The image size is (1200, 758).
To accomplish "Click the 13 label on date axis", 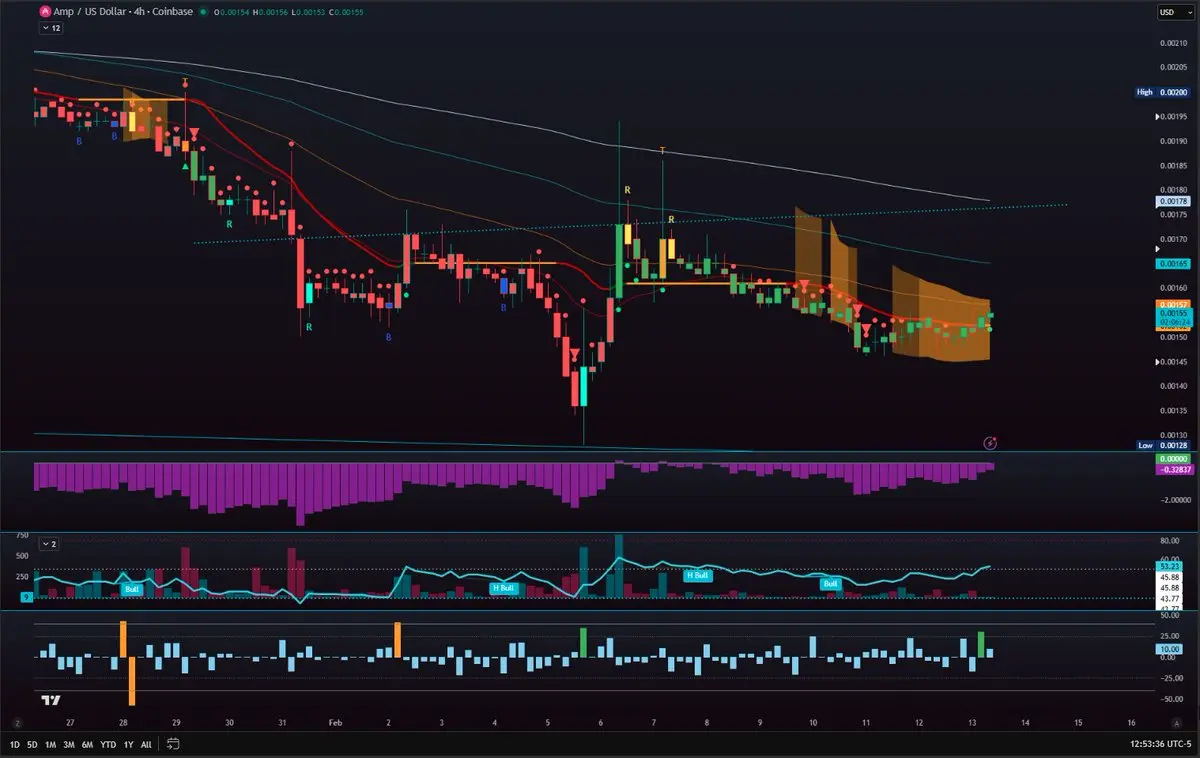I will pyautogui.click(x=972, y=722).
